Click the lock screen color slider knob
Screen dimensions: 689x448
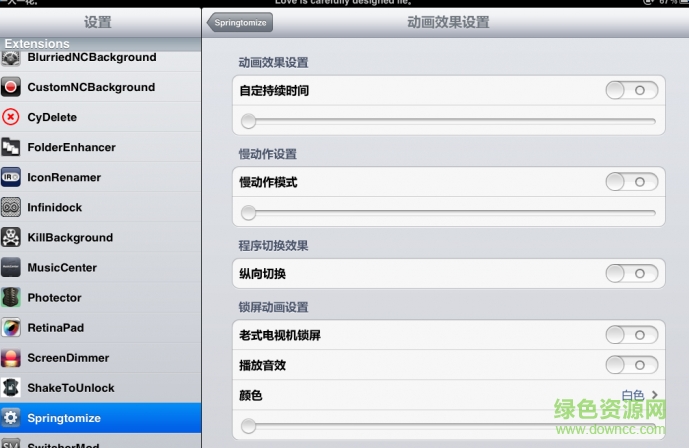(x=248, y=426)
